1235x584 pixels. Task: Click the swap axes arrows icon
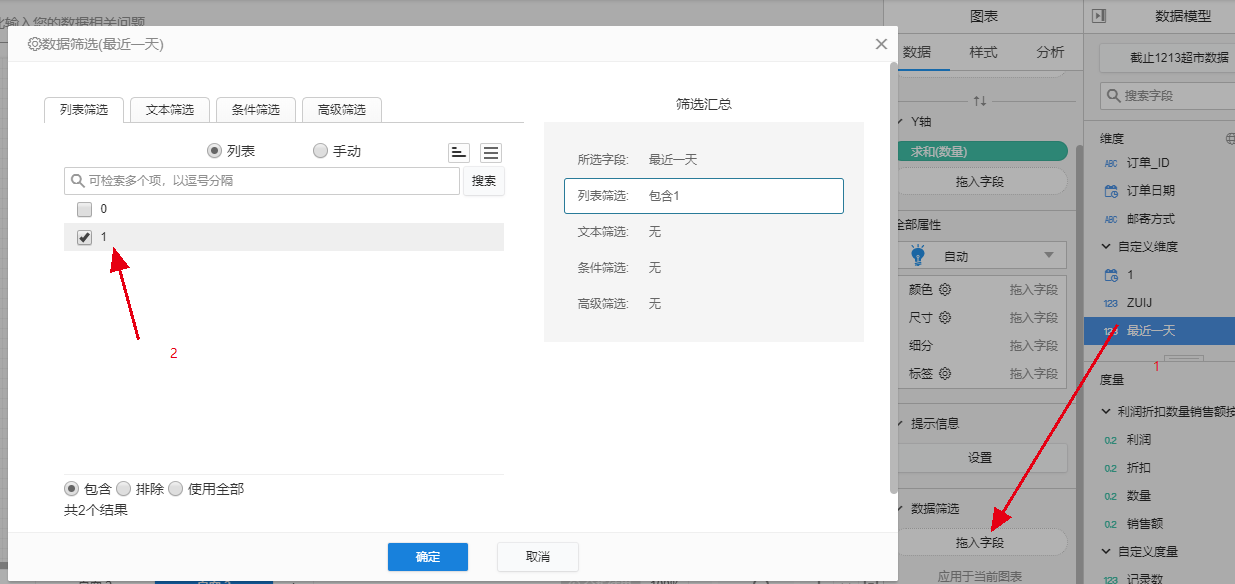click(x=979, y=101)
